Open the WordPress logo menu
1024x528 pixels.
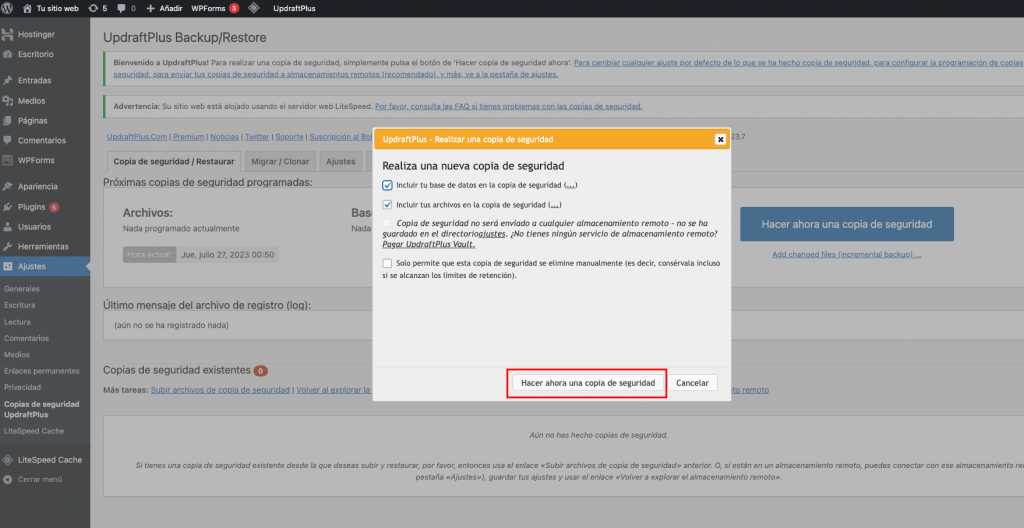[8, 8]
